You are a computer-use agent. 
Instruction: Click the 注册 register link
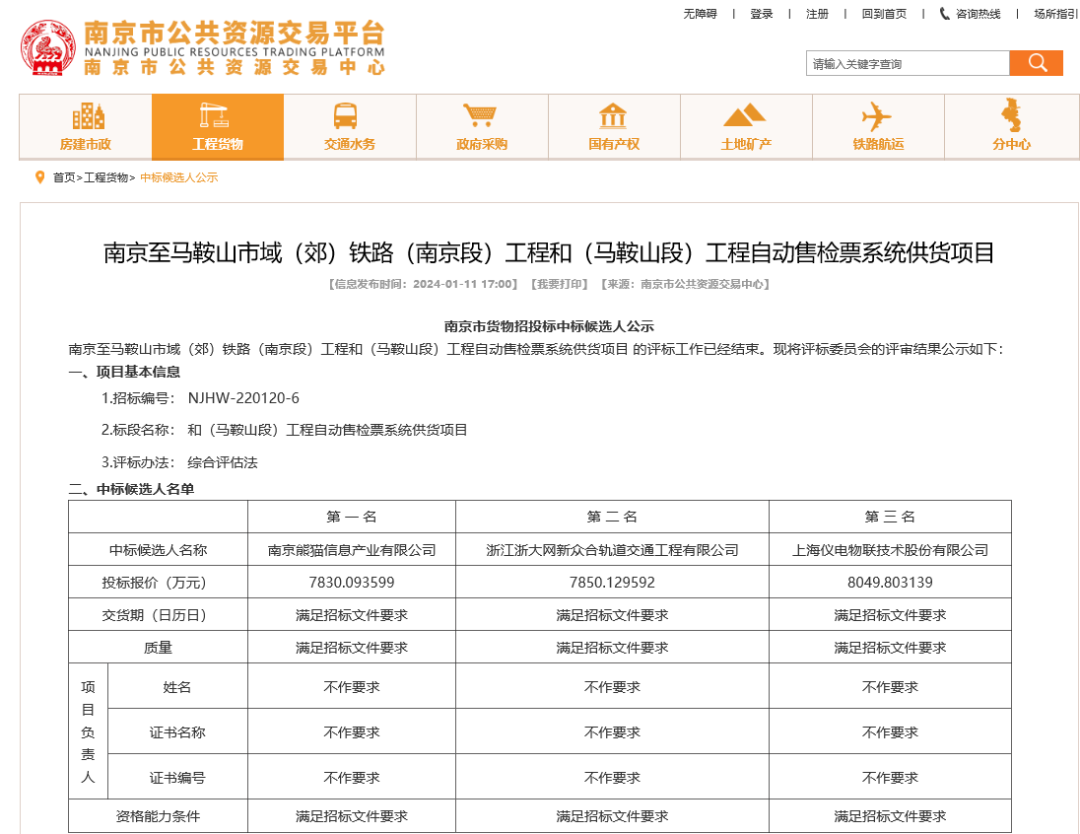817,14
